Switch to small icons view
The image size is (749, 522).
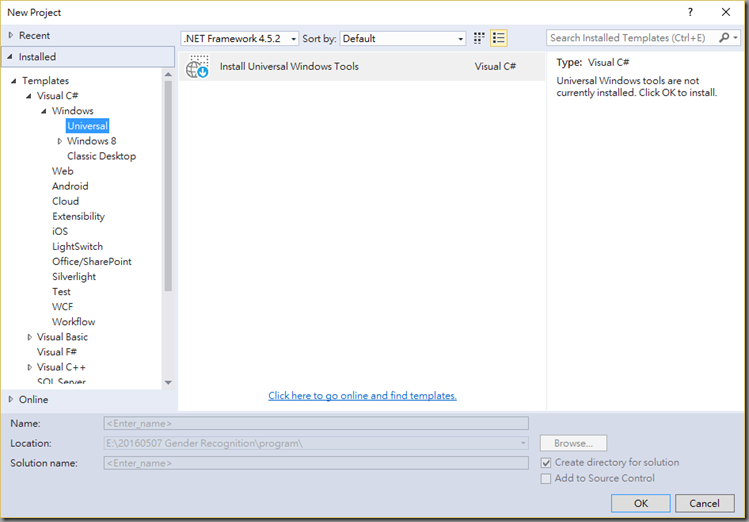tap(479, 38)
